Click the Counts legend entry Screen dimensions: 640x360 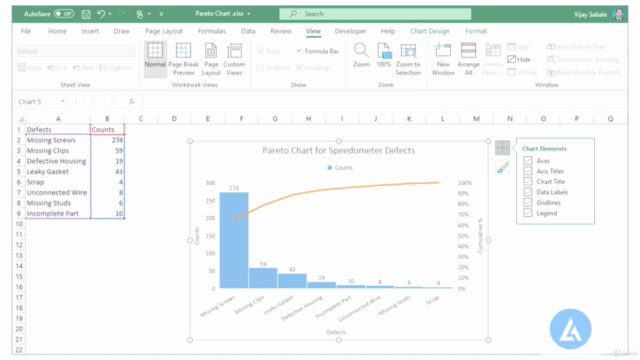point(340,168)
